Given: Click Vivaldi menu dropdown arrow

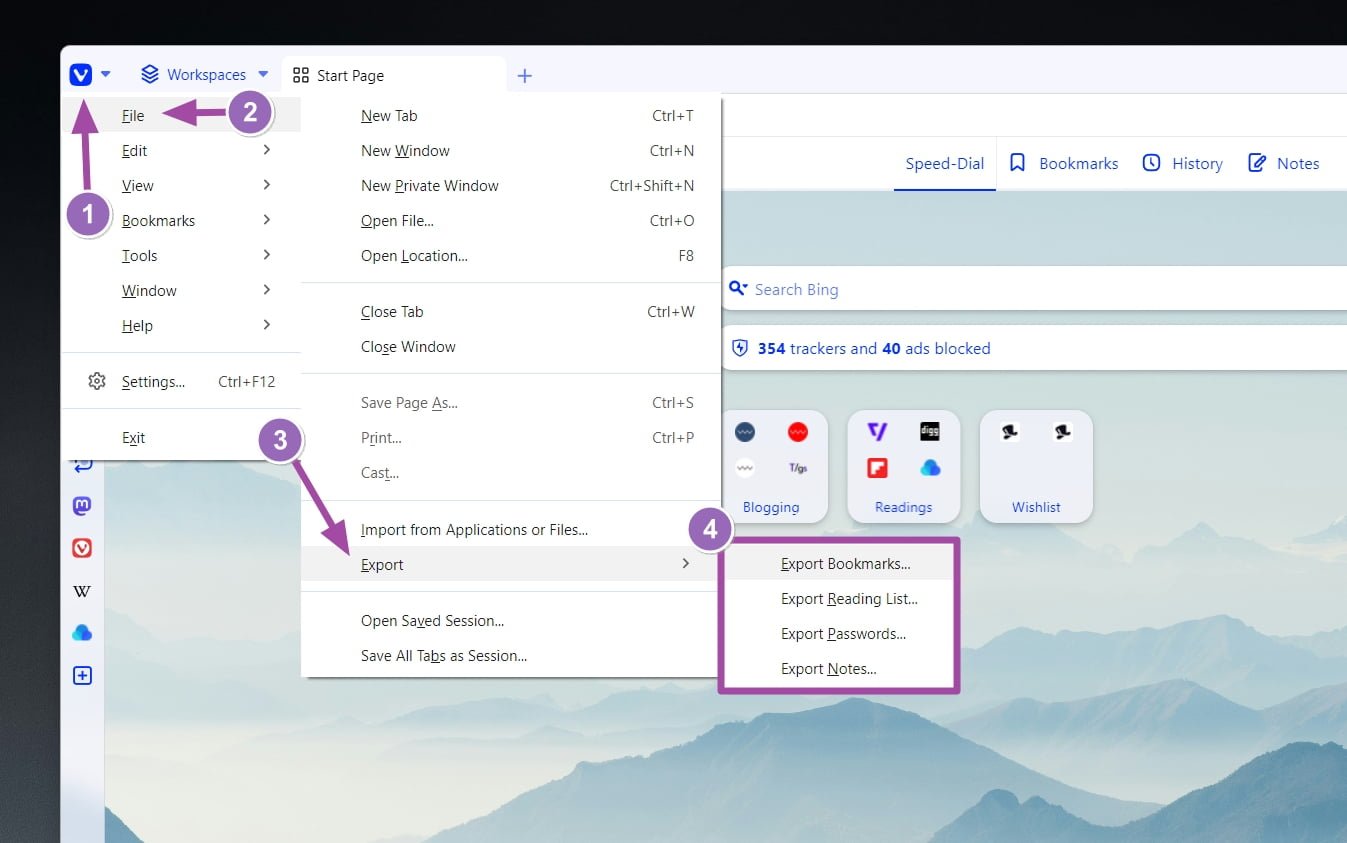Looking at the screenshot, I should 106,74.
